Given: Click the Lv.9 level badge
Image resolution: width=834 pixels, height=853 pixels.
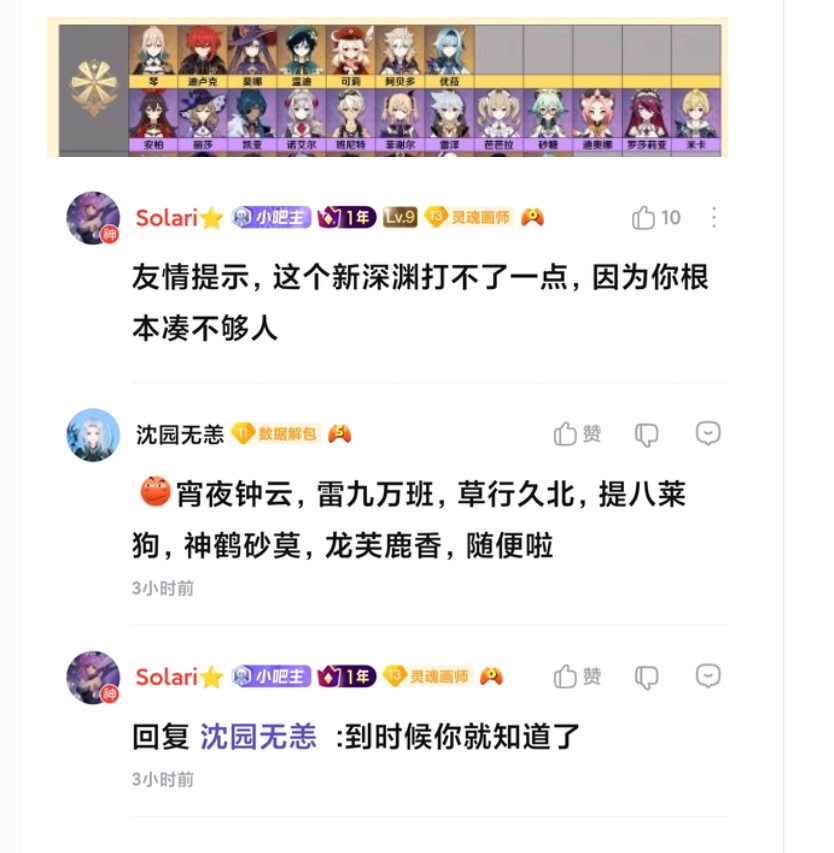Looking at the screenshot, I should 400,217.
